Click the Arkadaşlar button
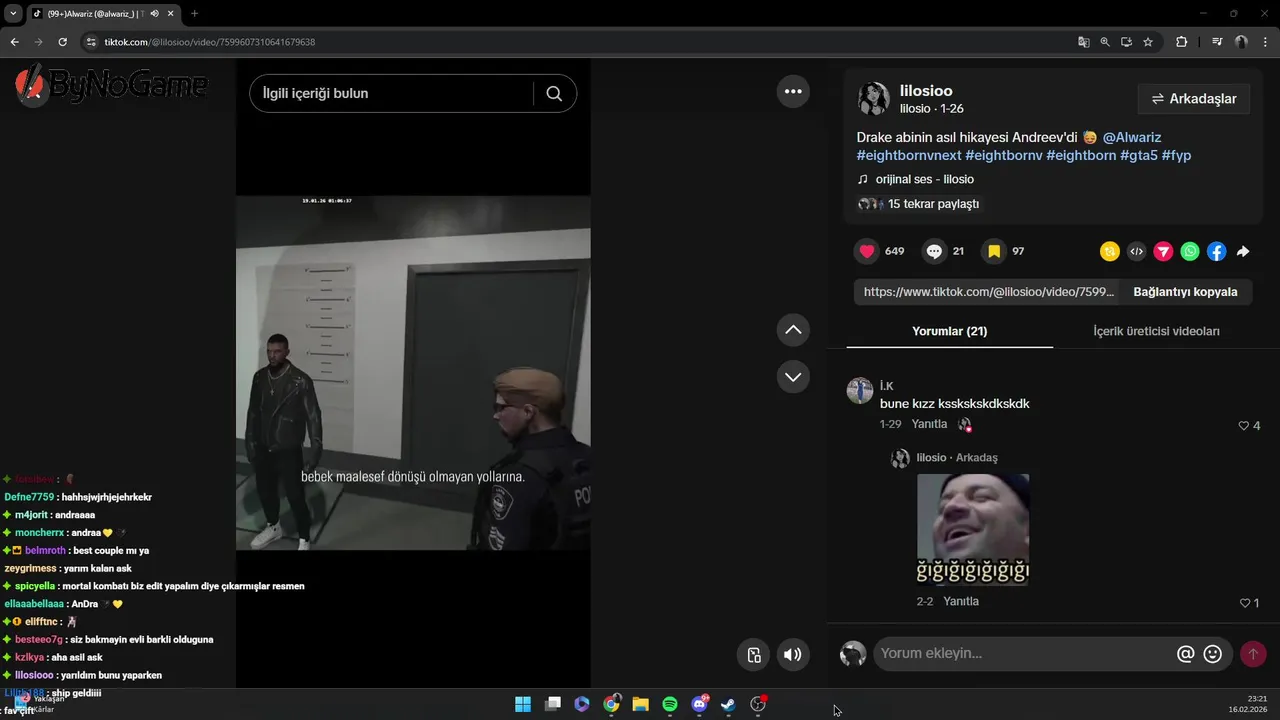Viewport: 1280px width, 720px height. click(1194, 99)
